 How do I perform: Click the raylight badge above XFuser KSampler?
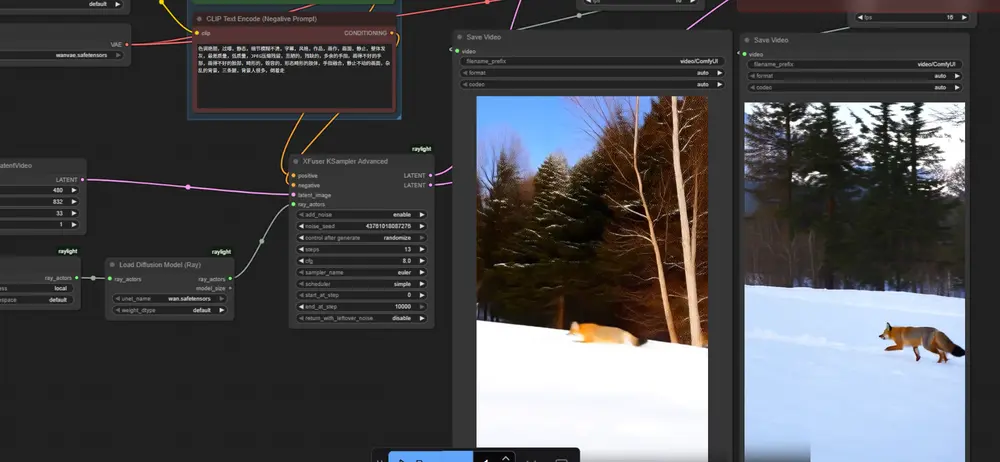[x=421, y=149]
